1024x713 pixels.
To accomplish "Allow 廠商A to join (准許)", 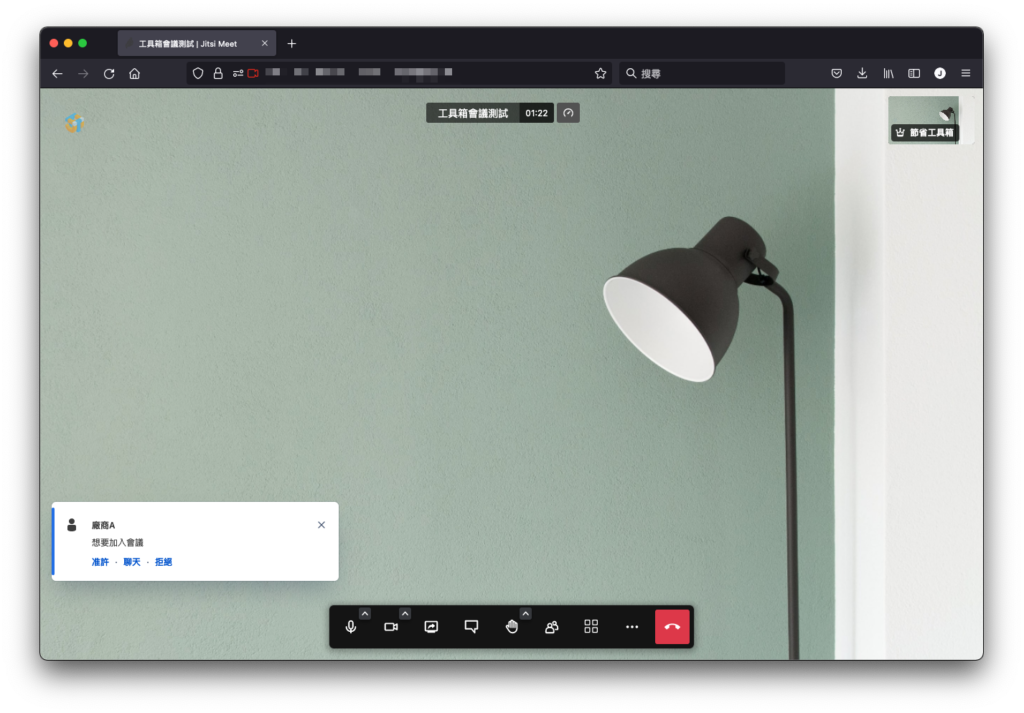I will (x=100, y=562).
